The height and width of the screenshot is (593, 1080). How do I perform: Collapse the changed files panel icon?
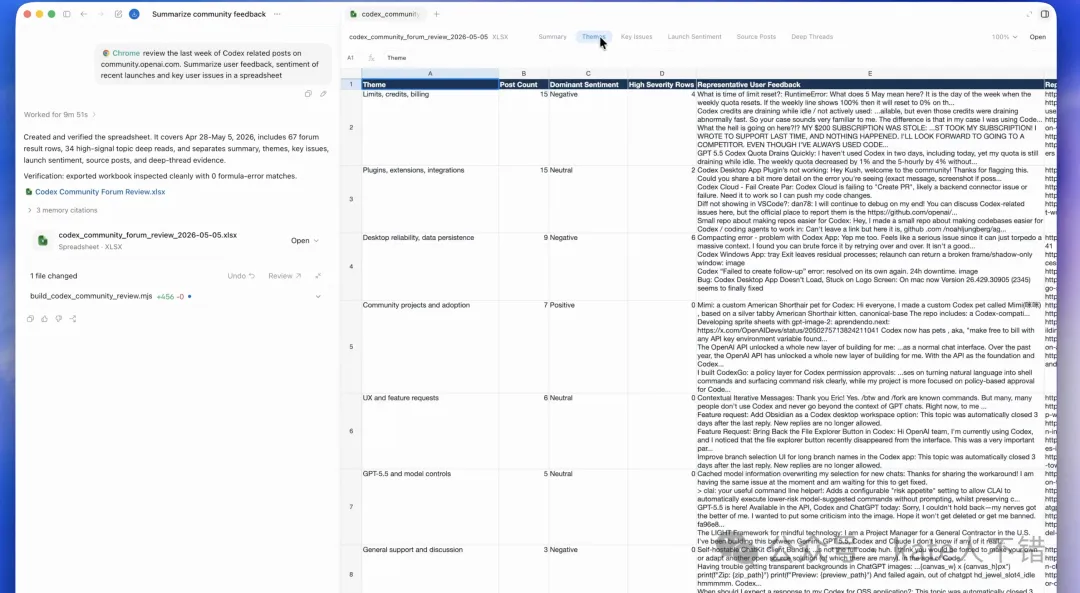pyautogui.click(x=318, y=275)
